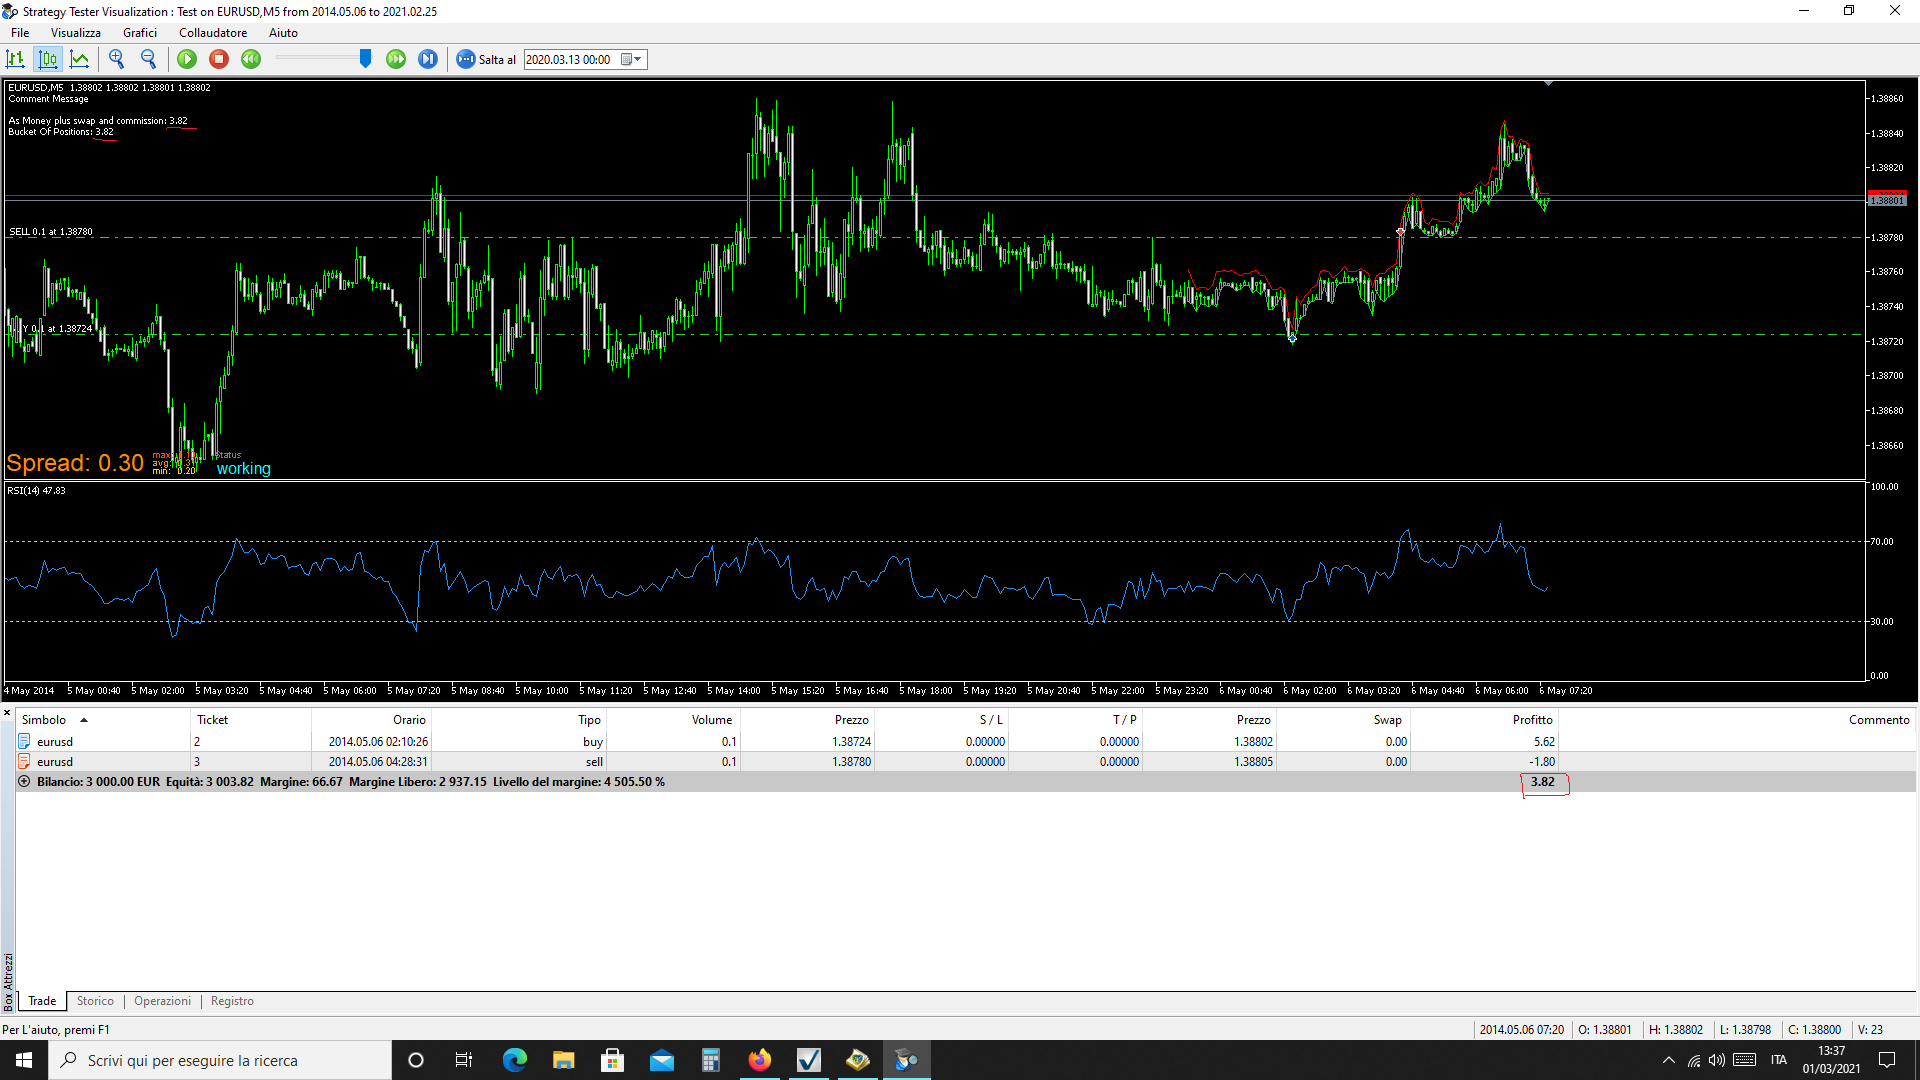Sort trades by Volume column
The width and height of the screenshot is (1920, 1080).
673,720
